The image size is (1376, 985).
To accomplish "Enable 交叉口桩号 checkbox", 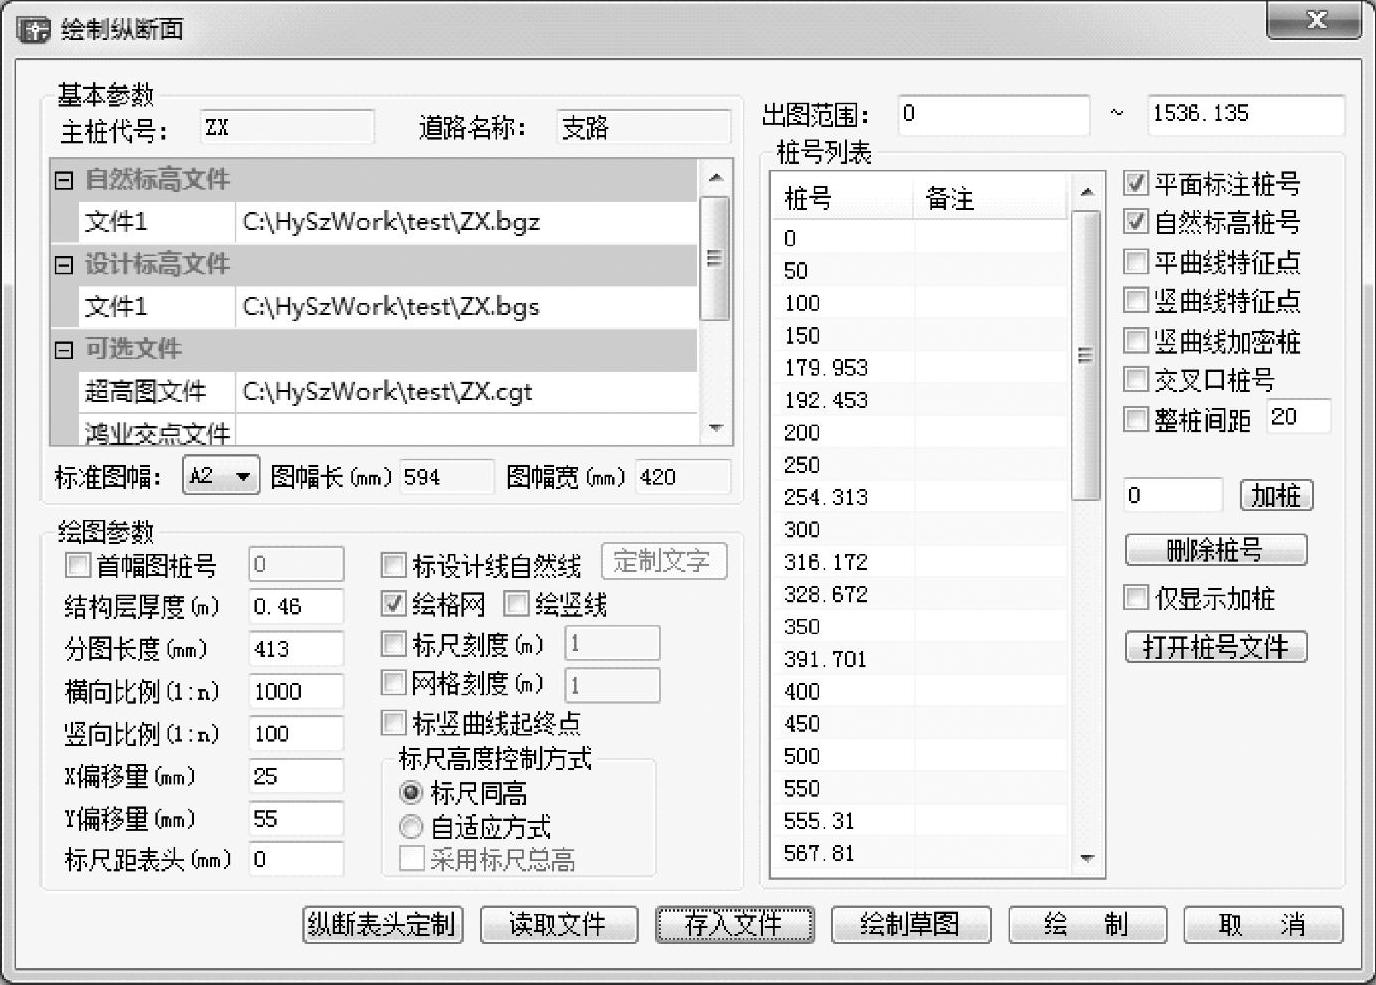I will click(1135, 380).
